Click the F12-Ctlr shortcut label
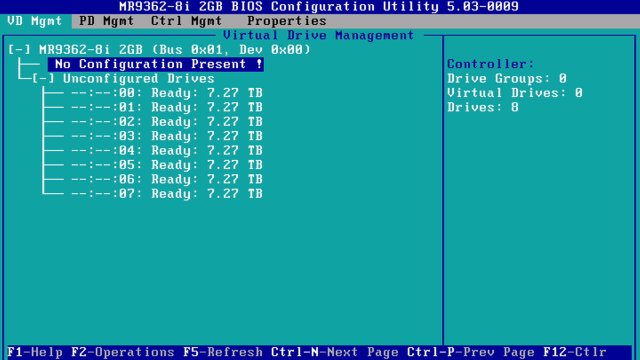Image resolution: width=640 pixels, height=360 pixels. (x=575, y=352)
